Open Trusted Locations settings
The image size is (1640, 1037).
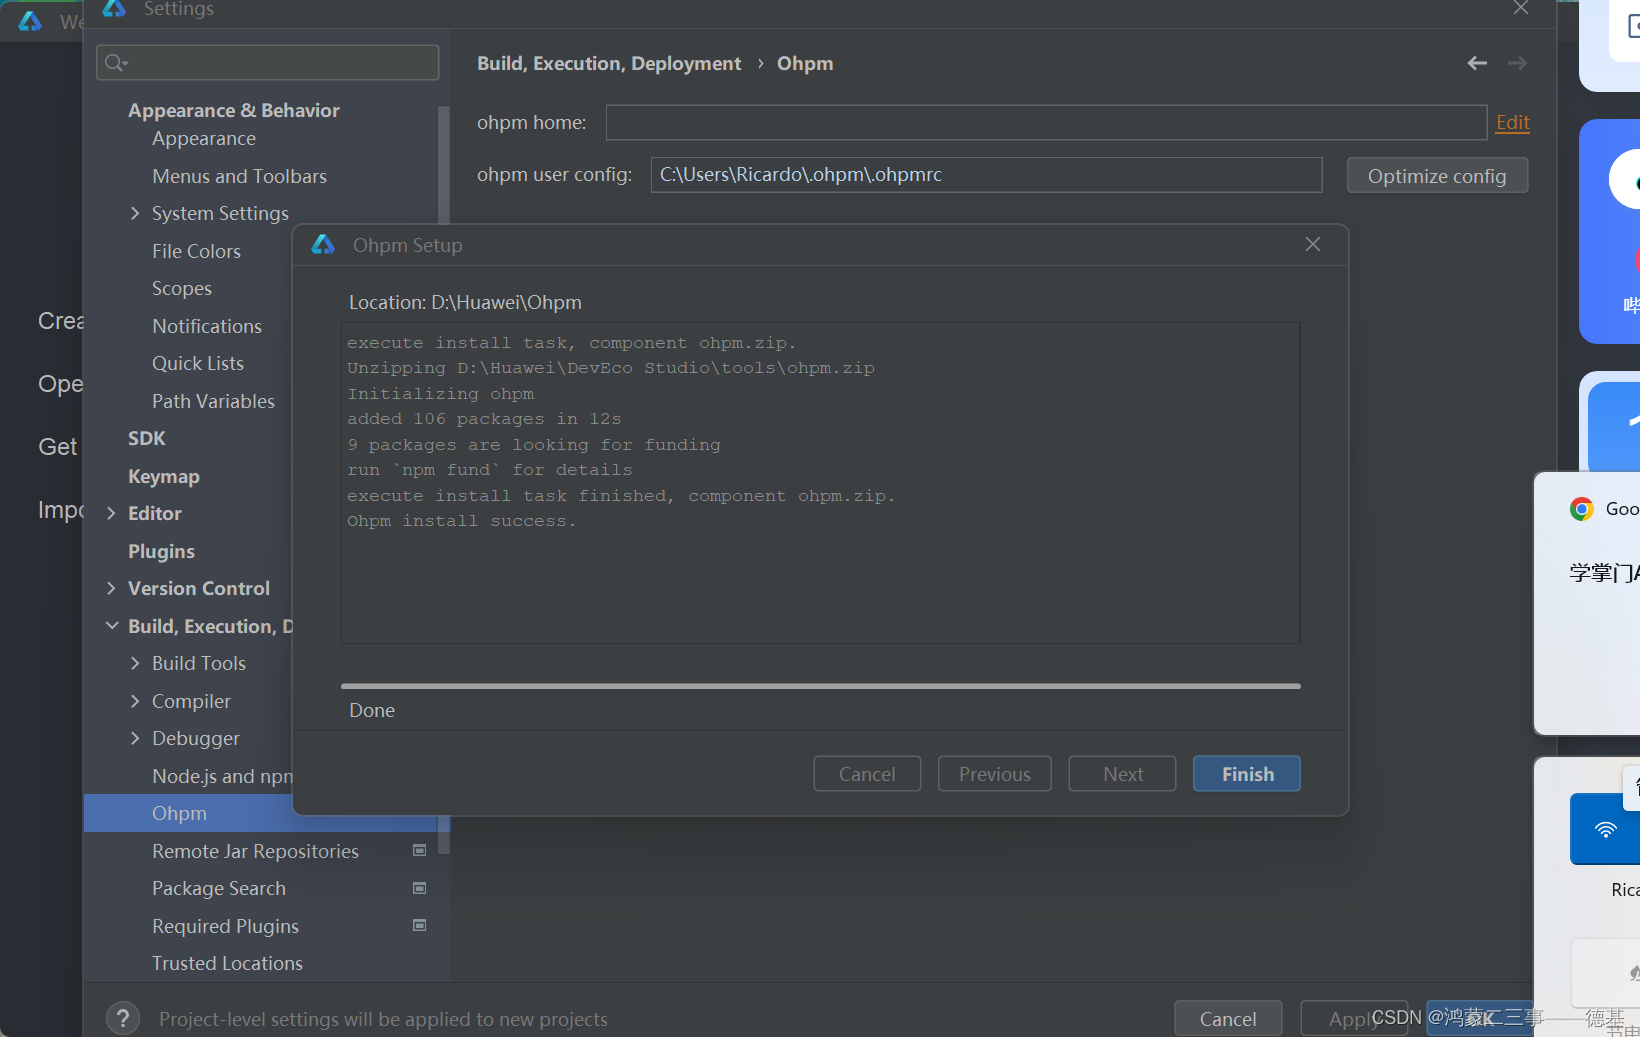click(227, 963)
